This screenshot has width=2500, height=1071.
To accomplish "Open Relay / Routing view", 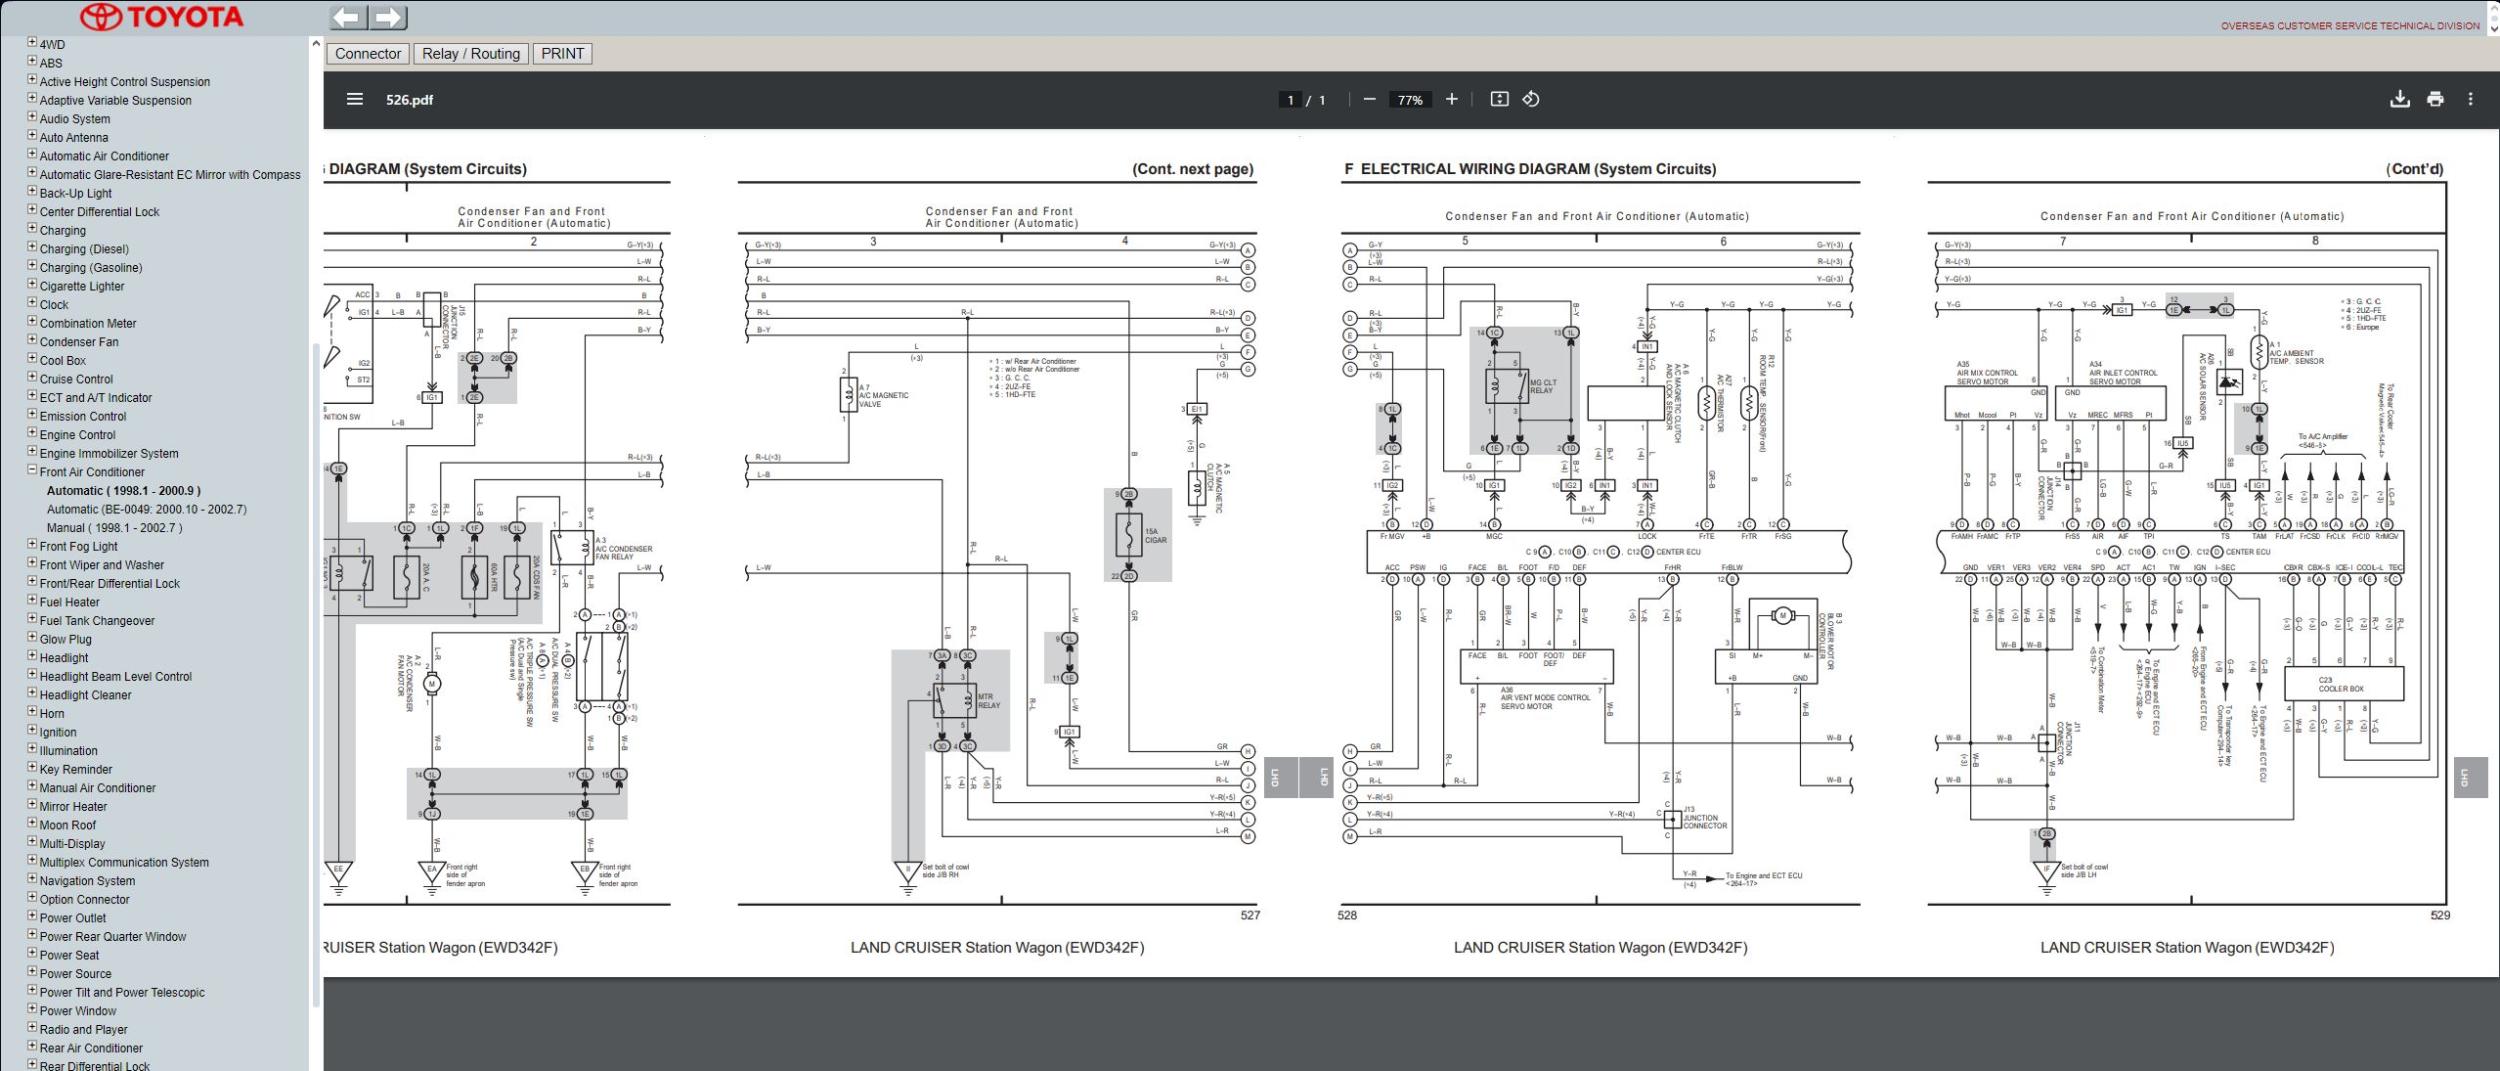I will 471,54.
